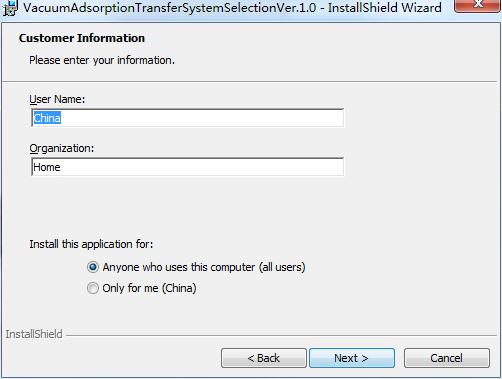The height and width of the screenshot is (379, 502).
Task: Click the Customer Information heading
Action: click(x=82, y=38)
